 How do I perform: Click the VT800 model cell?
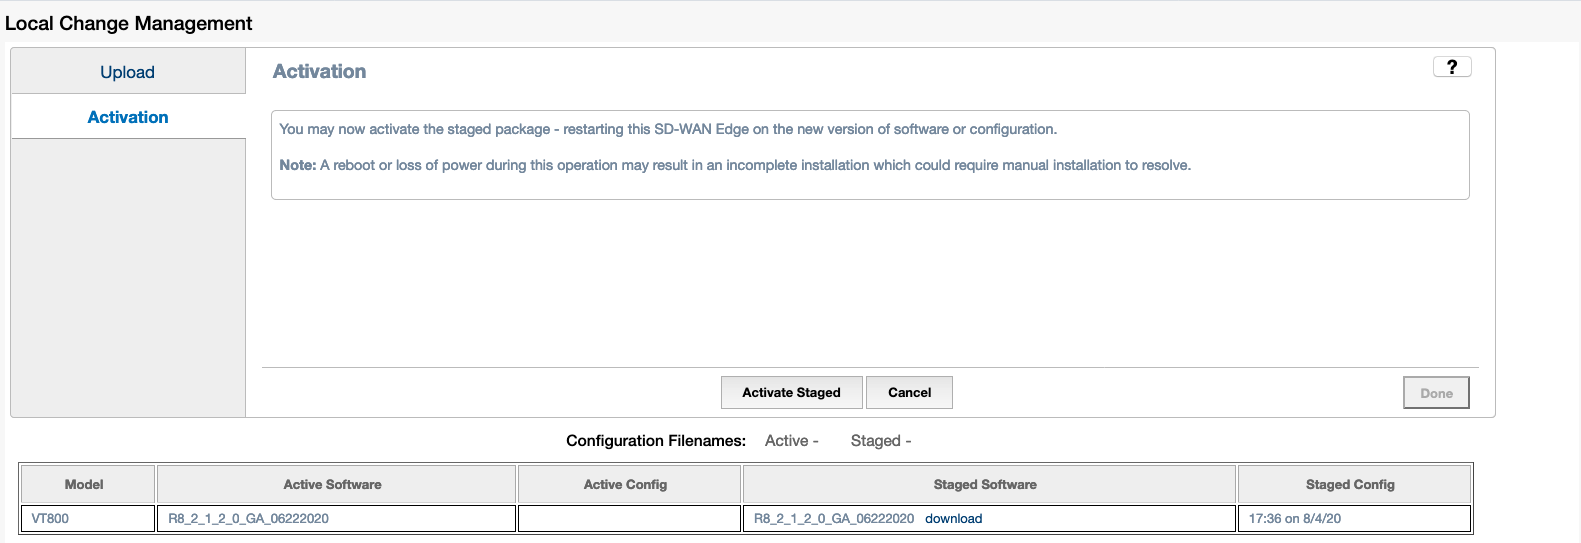coord(50,519)
